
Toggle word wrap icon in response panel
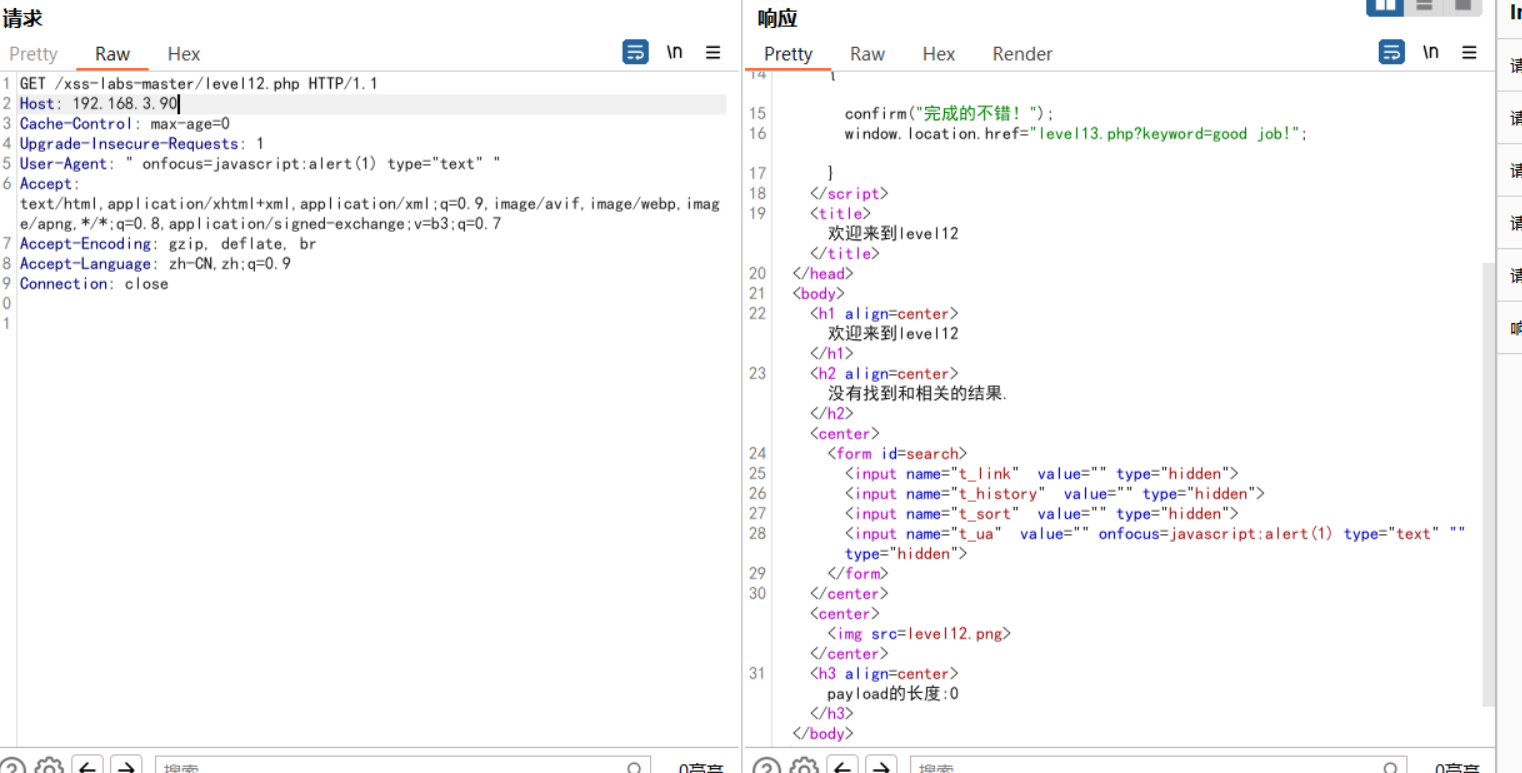click(1391, 53)
